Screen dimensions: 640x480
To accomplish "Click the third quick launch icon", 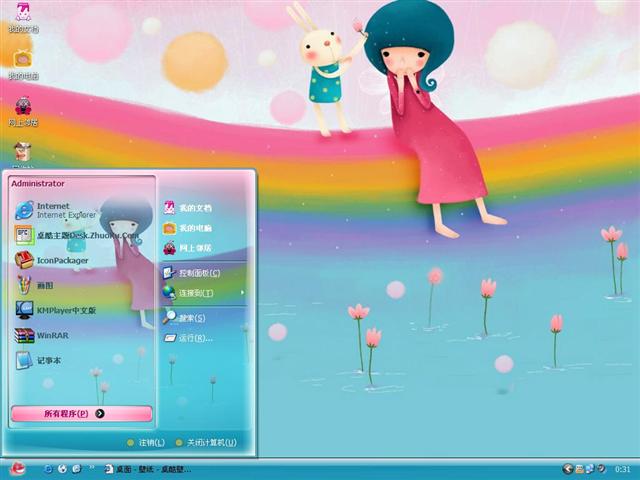I will click(77, 469).
